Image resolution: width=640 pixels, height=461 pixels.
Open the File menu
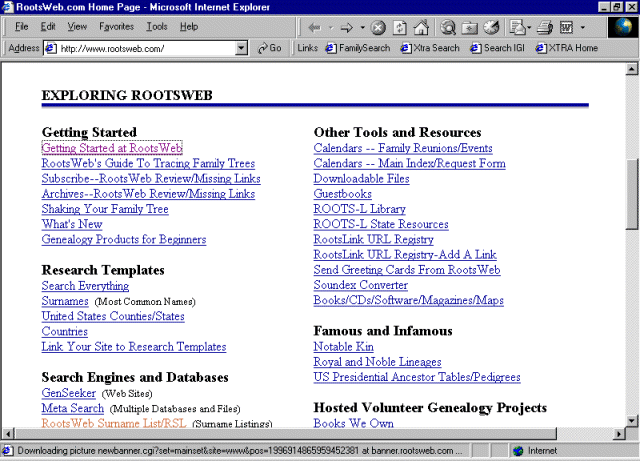pyautogui.click(x=22, y=27)
